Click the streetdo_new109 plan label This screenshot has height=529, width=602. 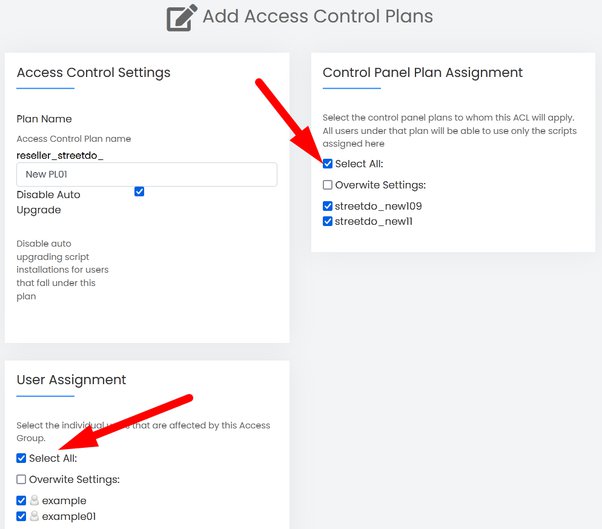click(378, 206)
